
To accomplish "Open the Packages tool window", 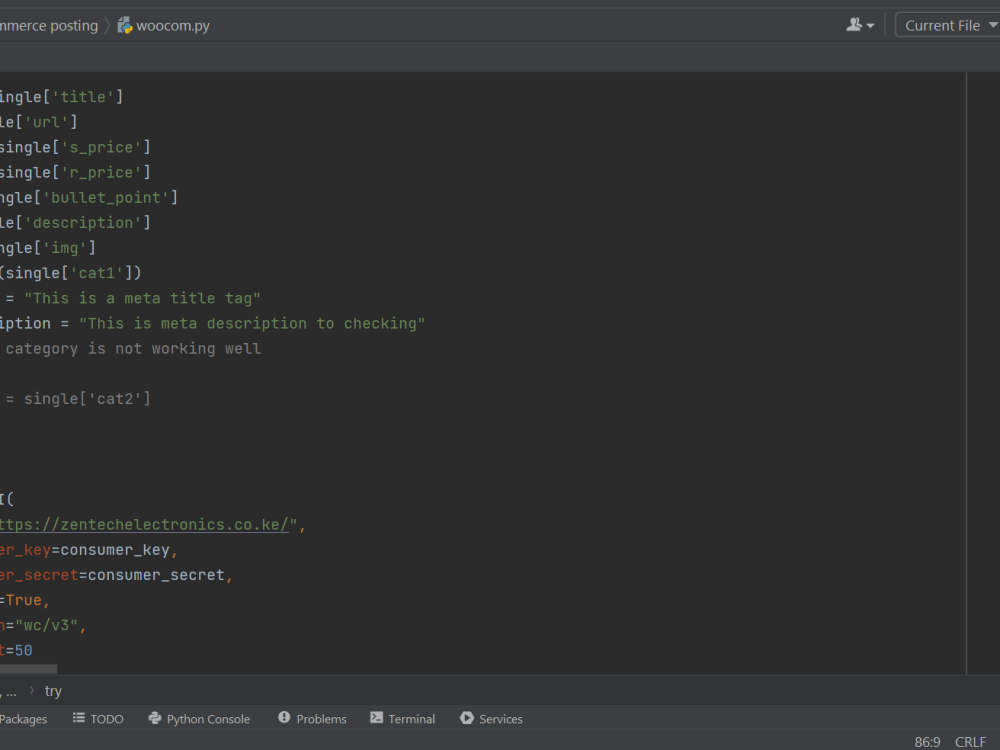I will (x=24, y=719).
